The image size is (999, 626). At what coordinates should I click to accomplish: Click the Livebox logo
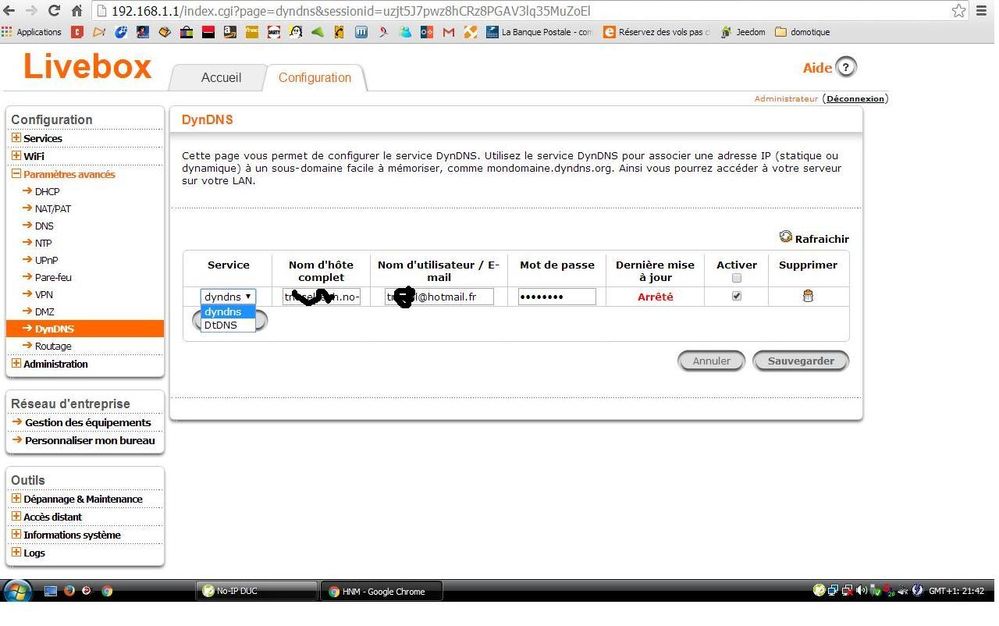[x=87, y=66]
